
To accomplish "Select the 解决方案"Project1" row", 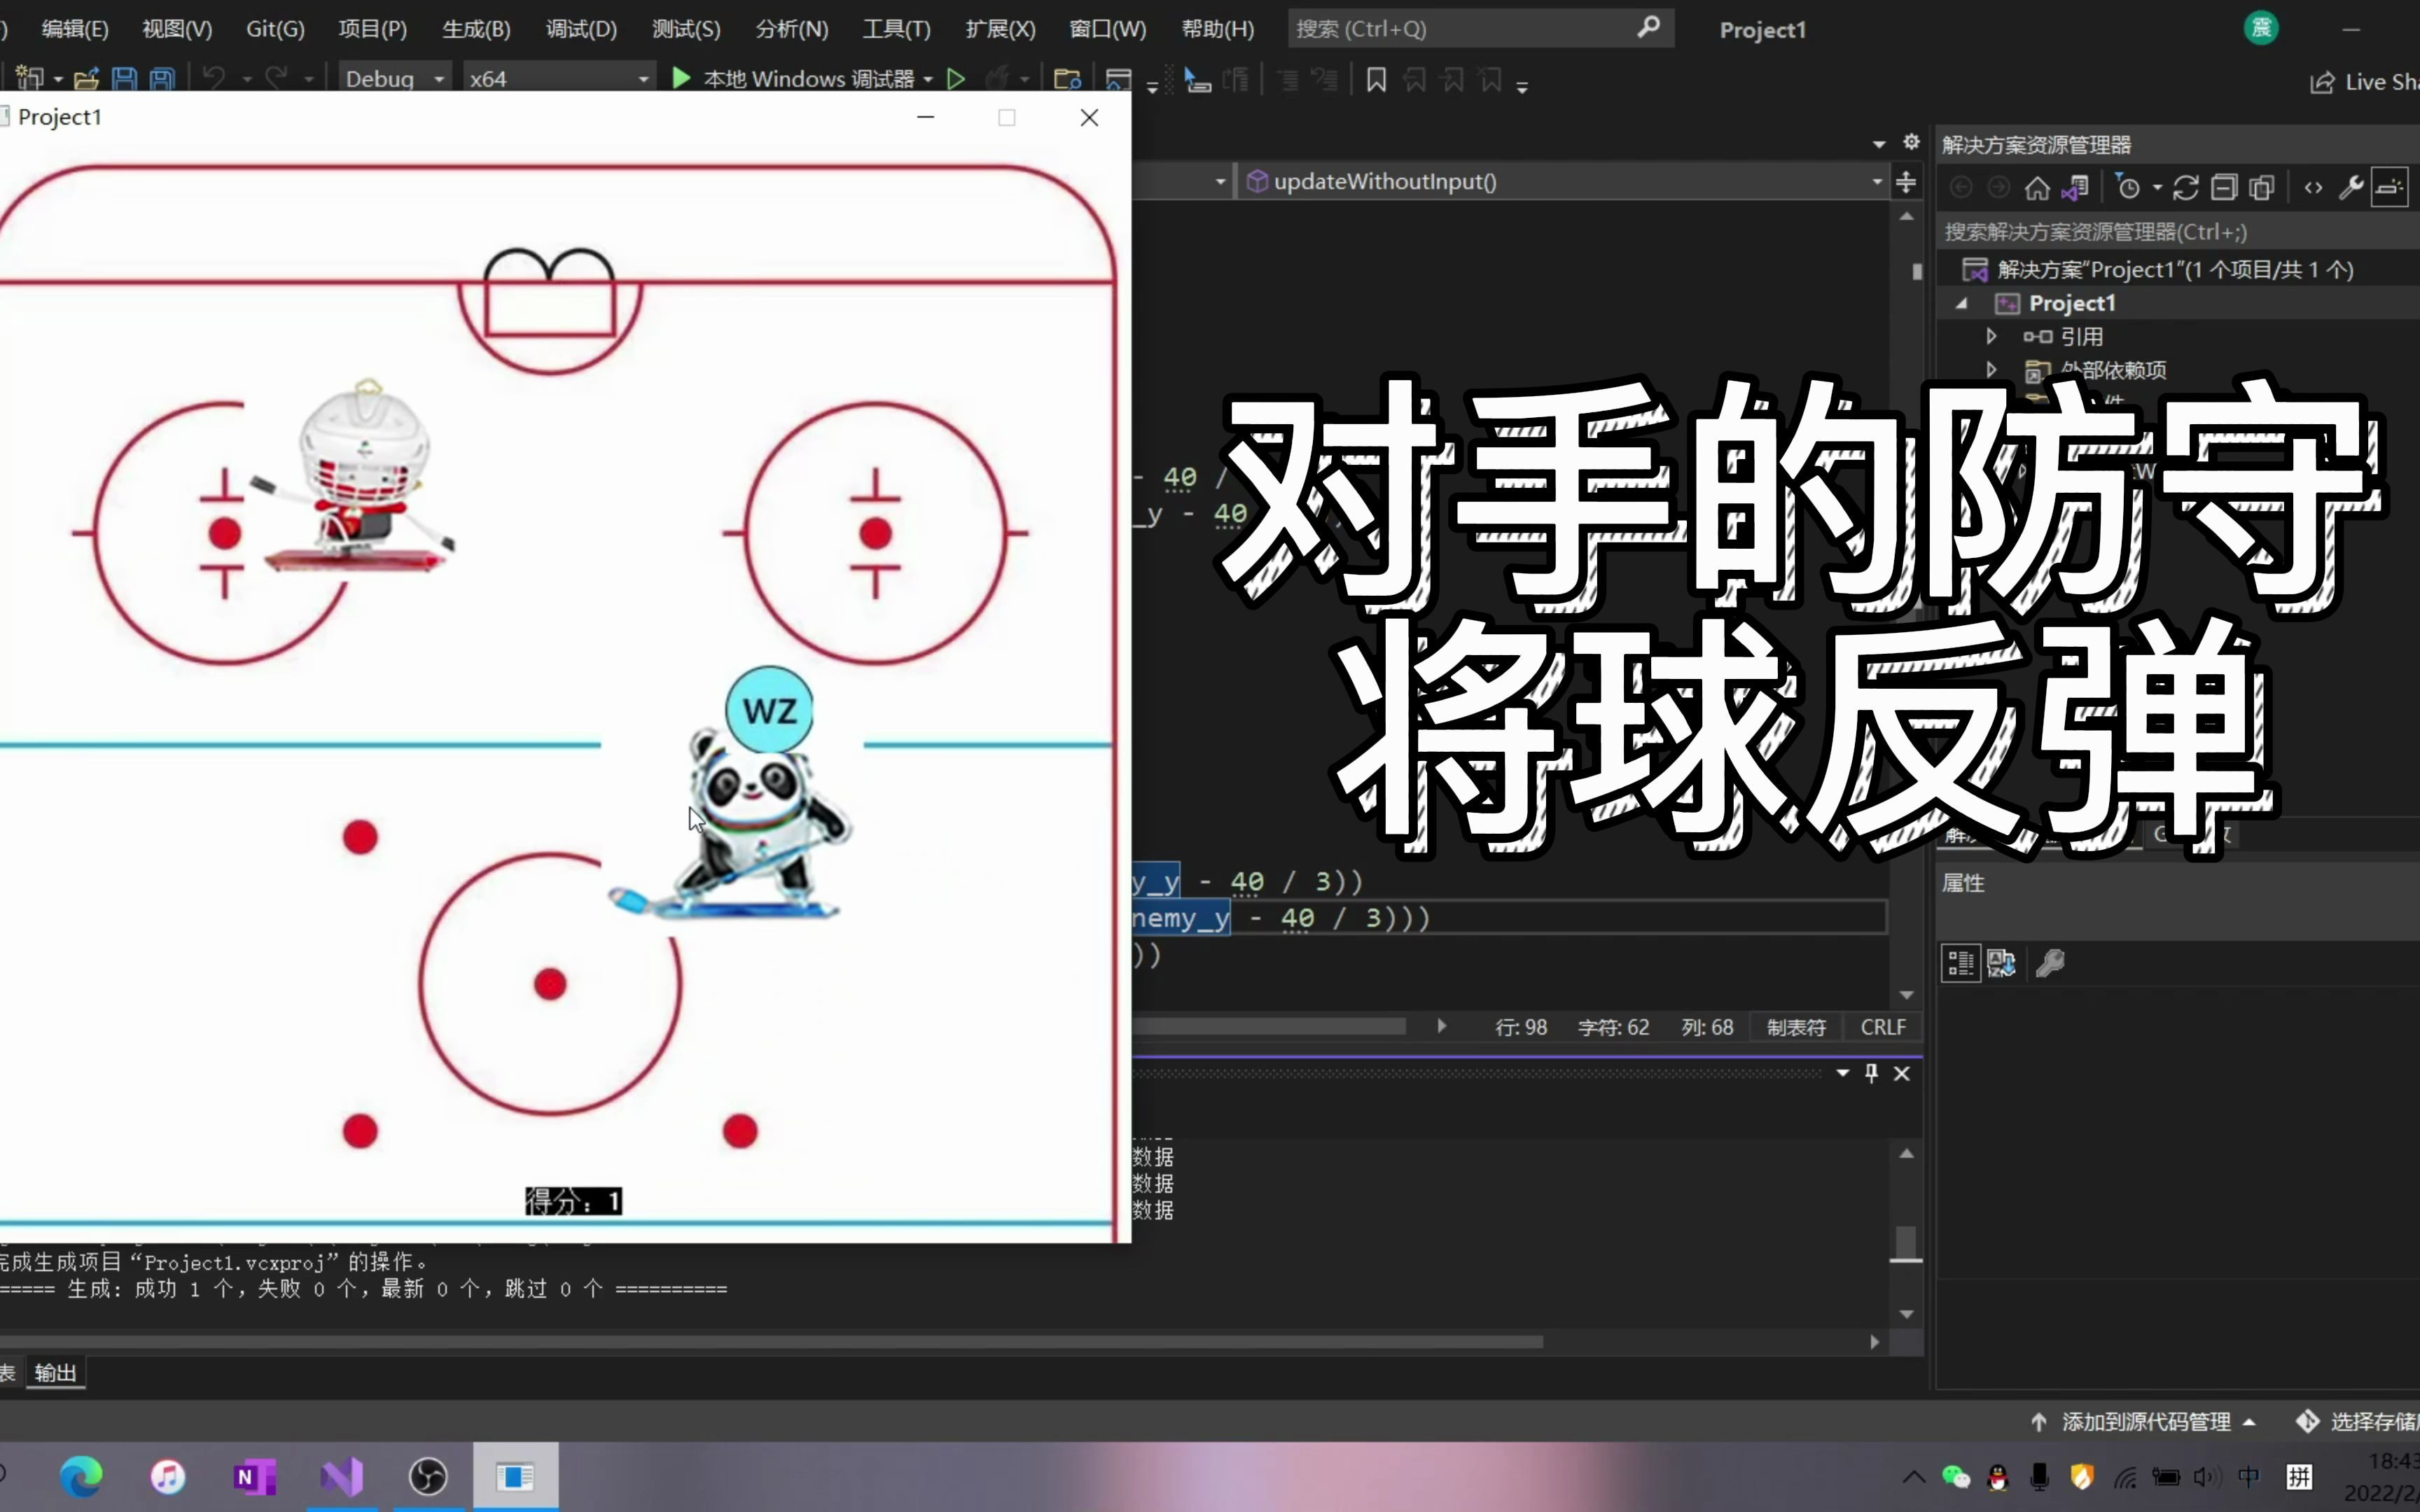I will (x=2178, y=269).
